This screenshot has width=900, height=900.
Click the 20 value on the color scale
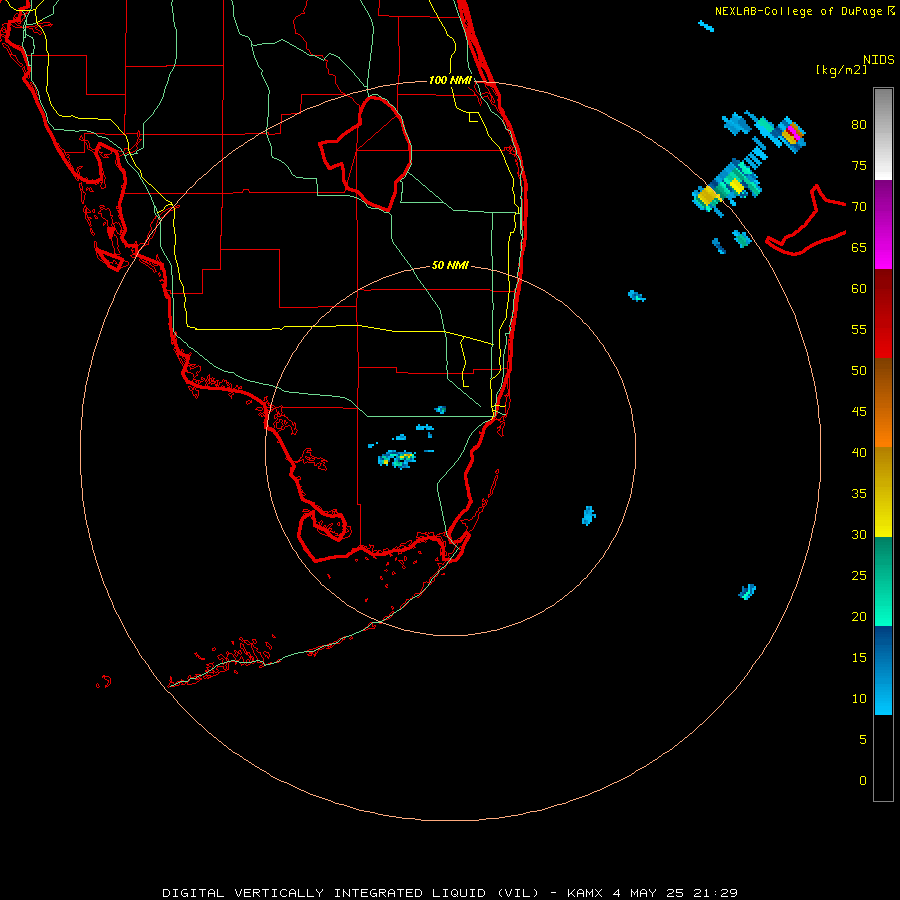pos(859,616)
